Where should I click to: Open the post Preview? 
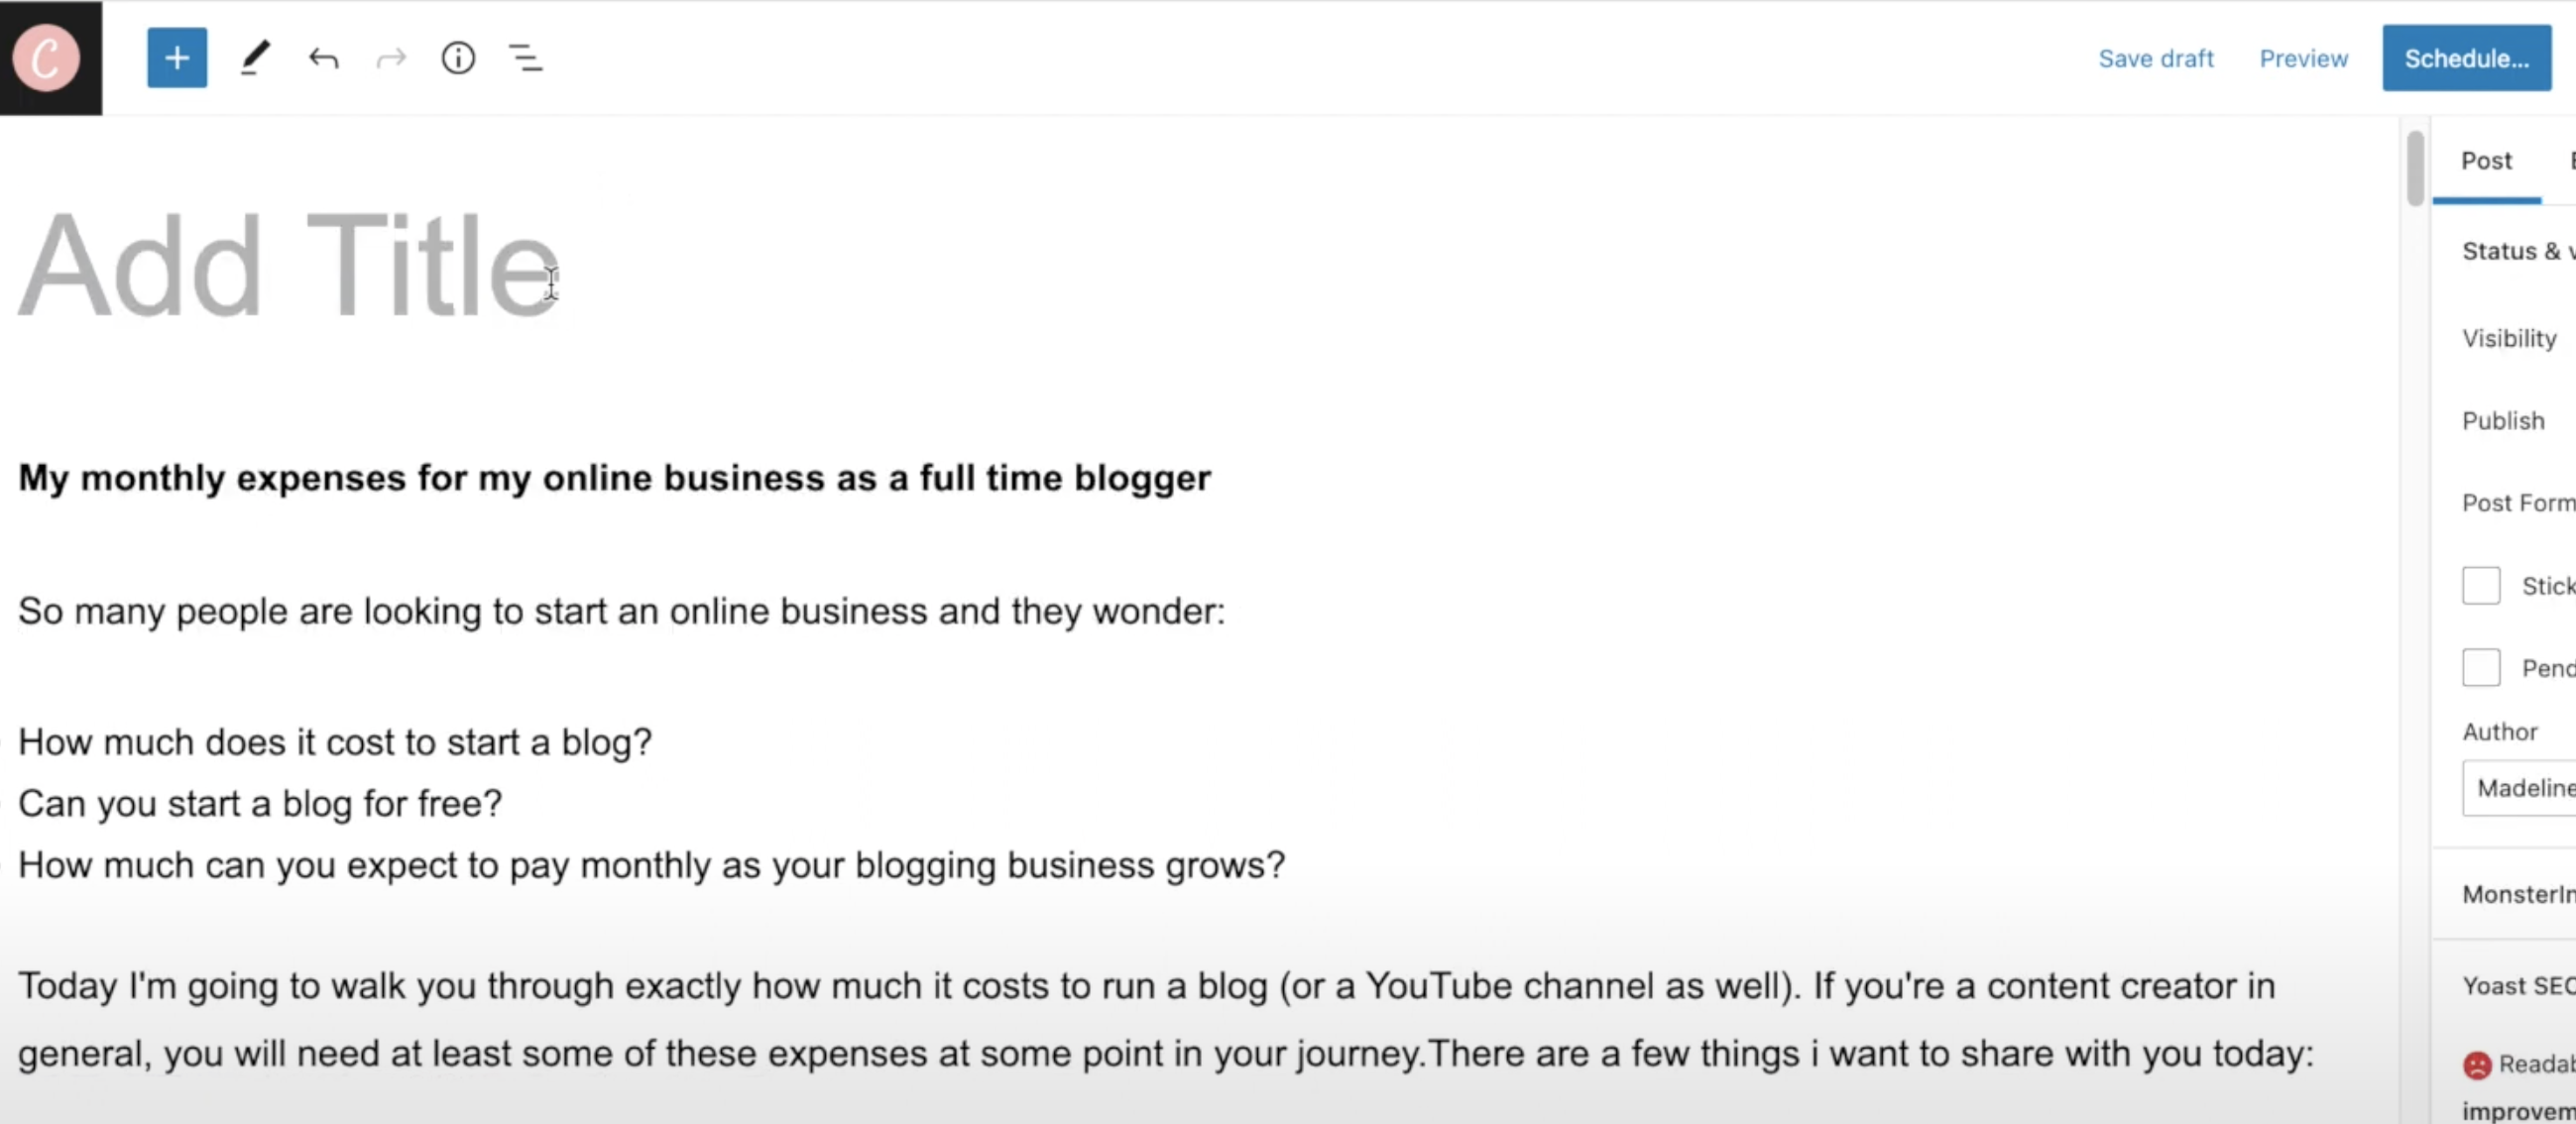(x=2303, y=59)
